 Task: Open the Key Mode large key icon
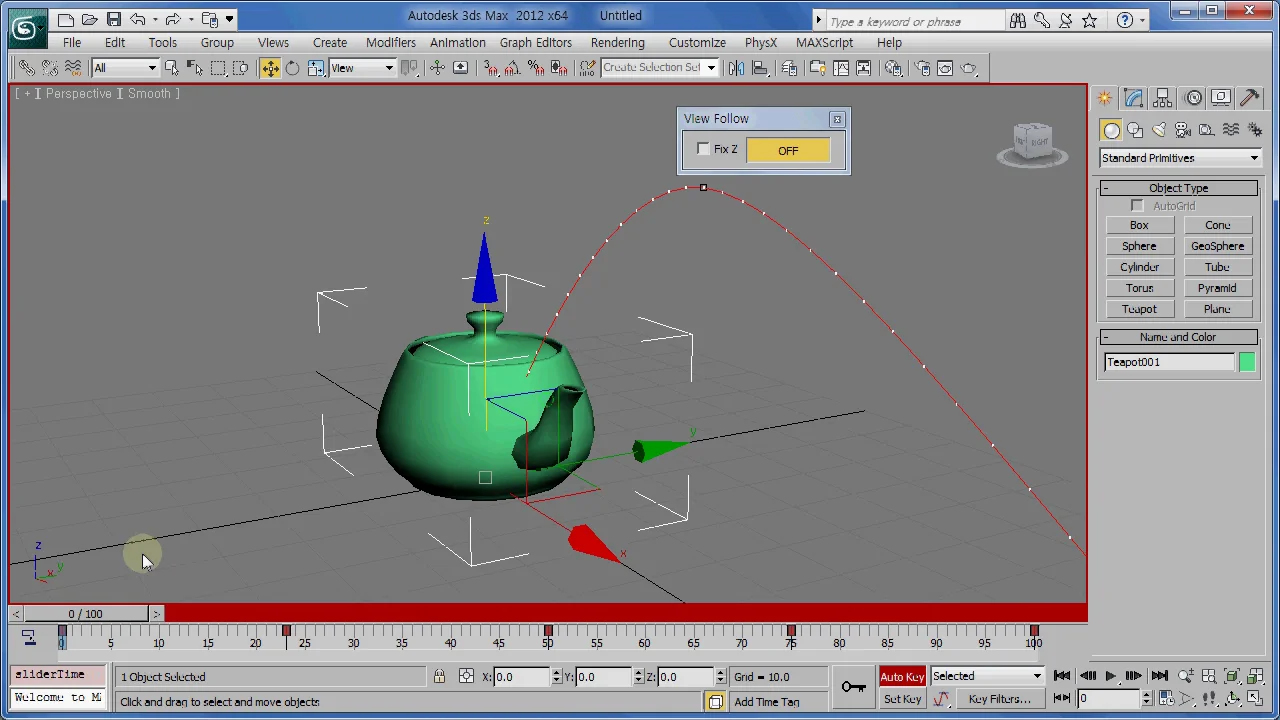pyautogui.click(x=853, y=686)
